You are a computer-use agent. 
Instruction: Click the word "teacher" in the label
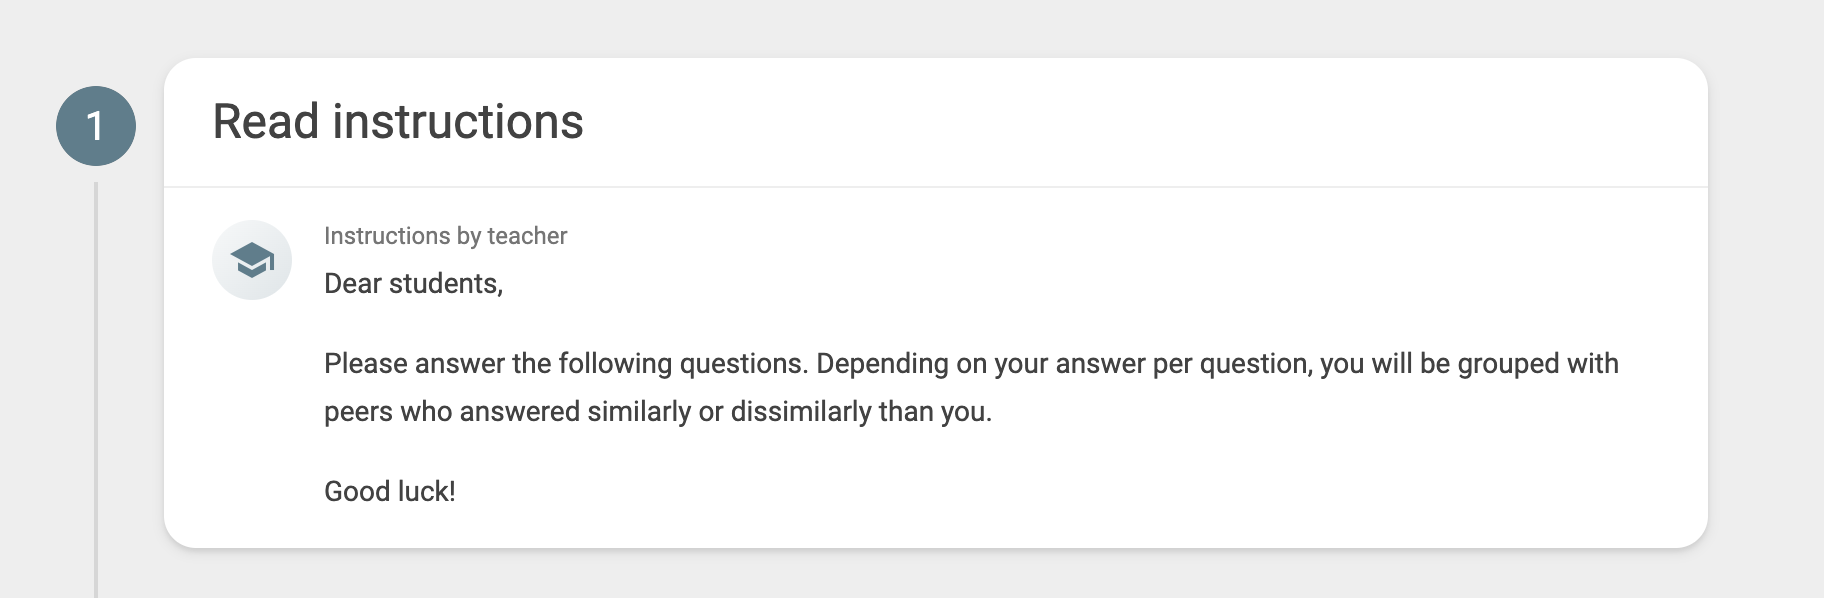click(x=527, y=236)
